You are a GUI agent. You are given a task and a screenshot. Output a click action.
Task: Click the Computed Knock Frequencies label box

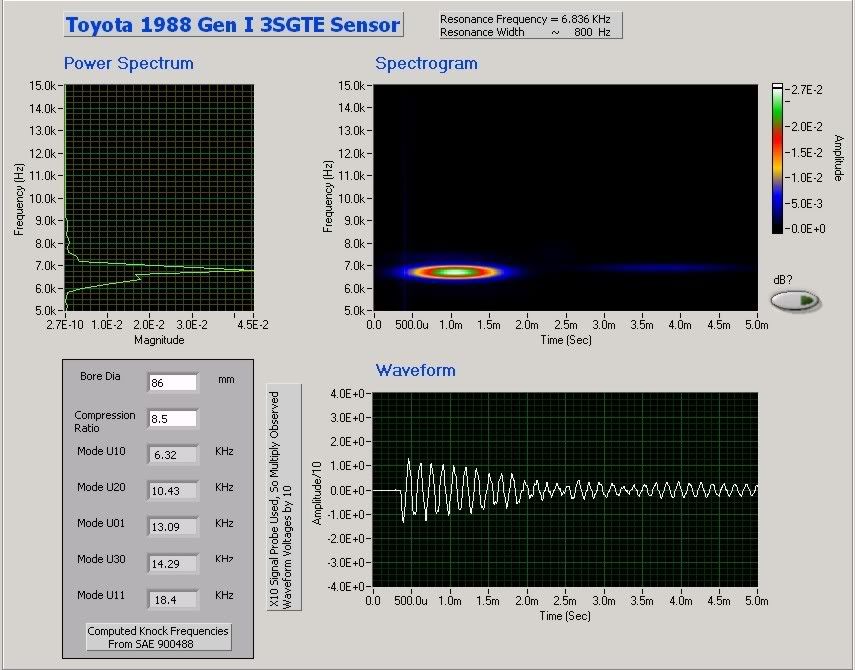[158, 637]
